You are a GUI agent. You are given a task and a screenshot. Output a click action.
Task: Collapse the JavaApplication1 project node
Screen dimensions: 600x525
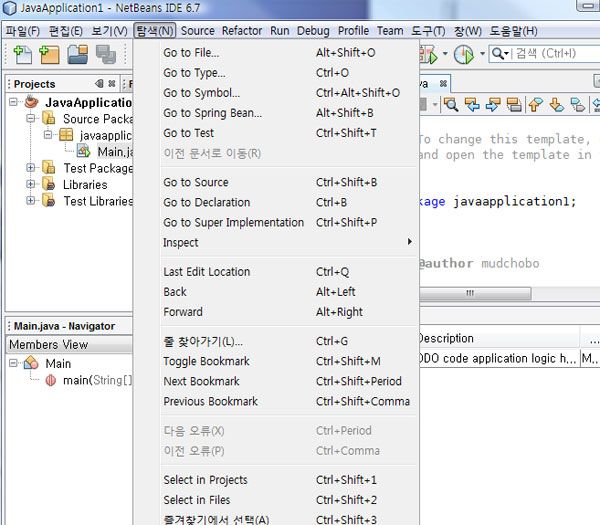13,102
